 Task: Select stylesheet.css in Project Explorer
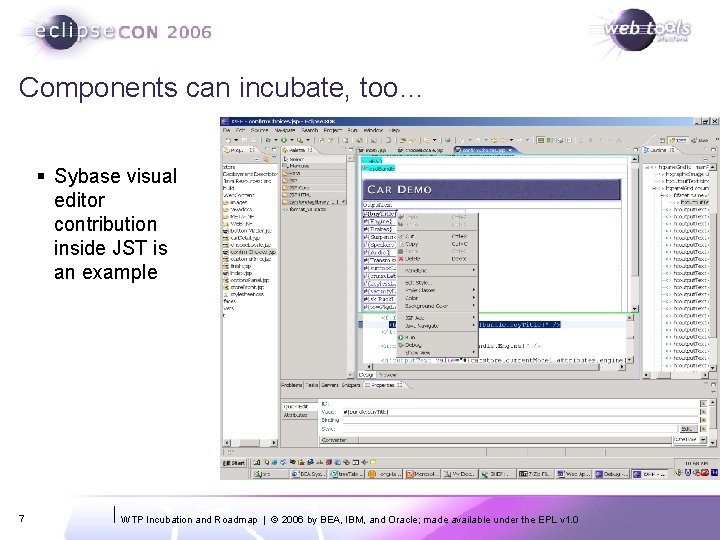tap(243, 294)
